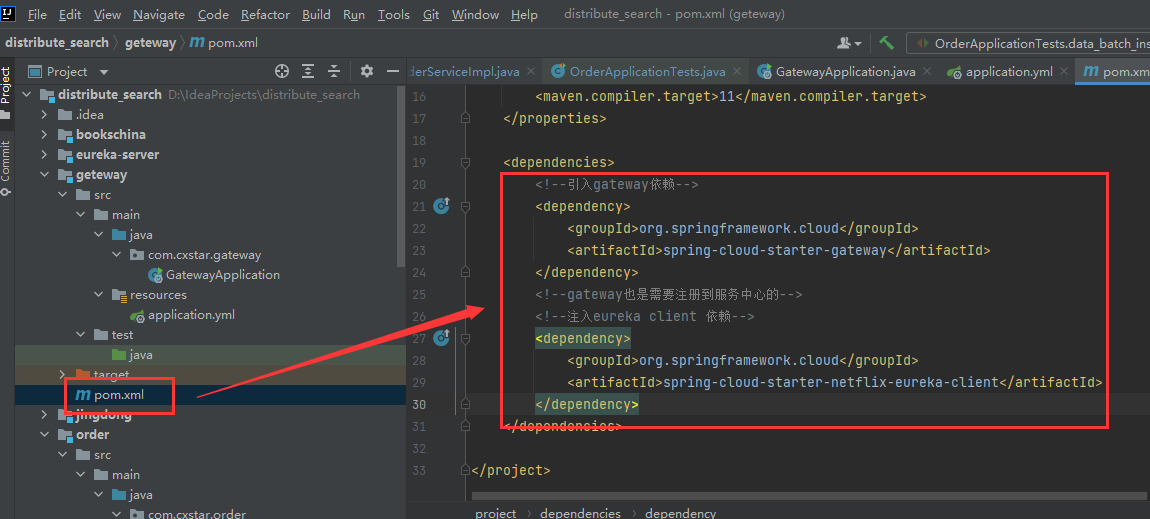Hide the Project tool window
1150x519 pixels.
pos(393,71)
